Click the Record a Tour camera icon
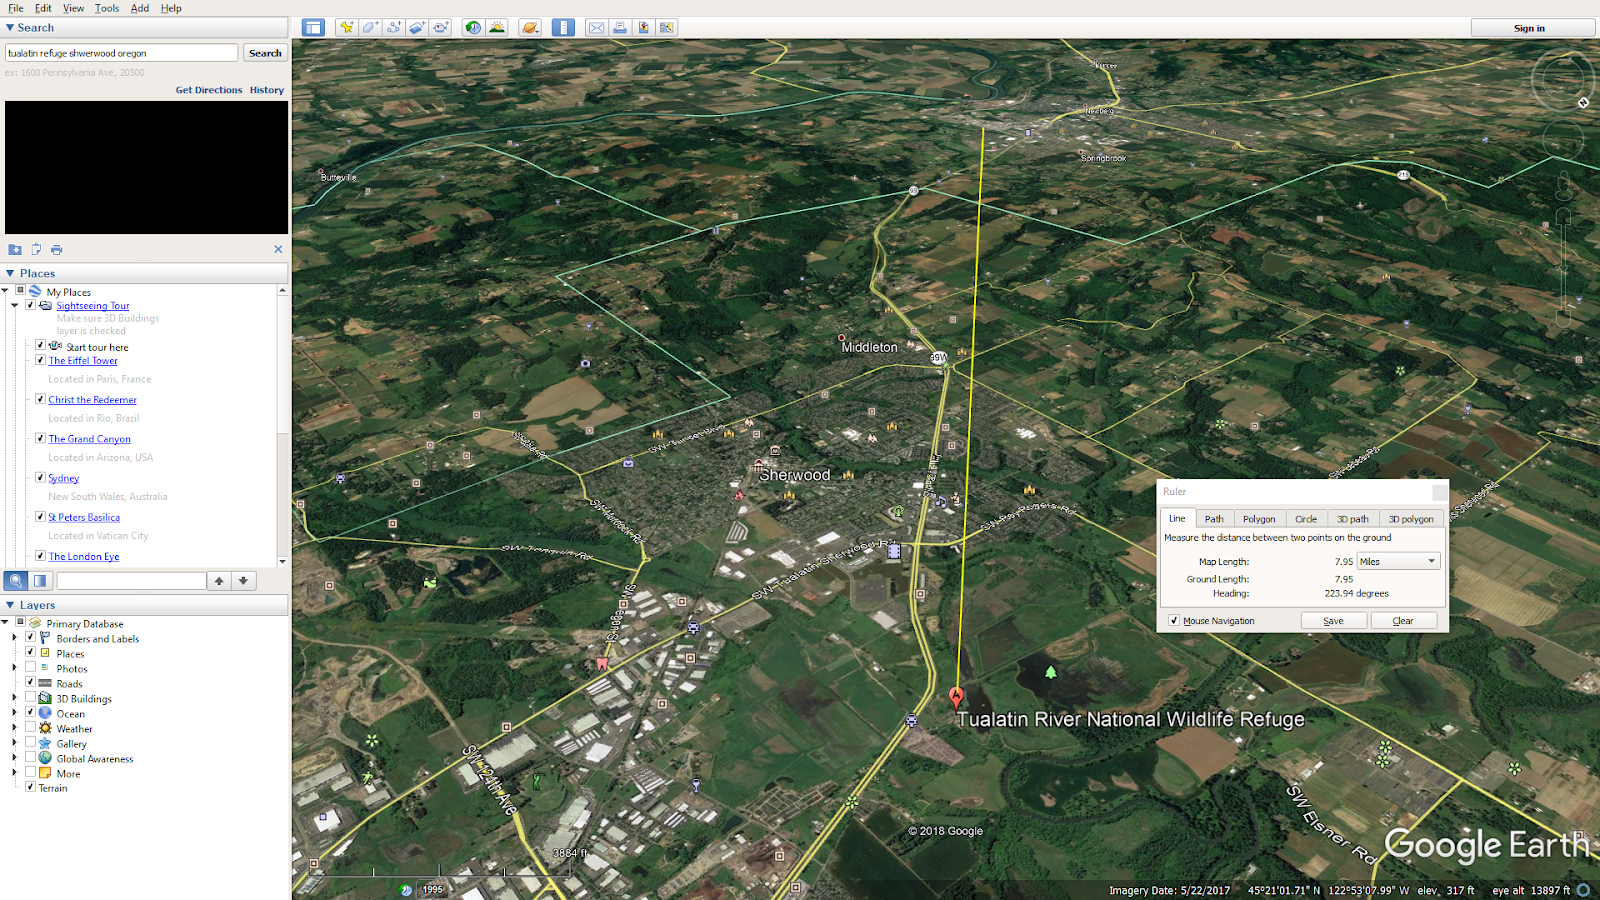The image size is (1600, 900). (x=441, y=28)
